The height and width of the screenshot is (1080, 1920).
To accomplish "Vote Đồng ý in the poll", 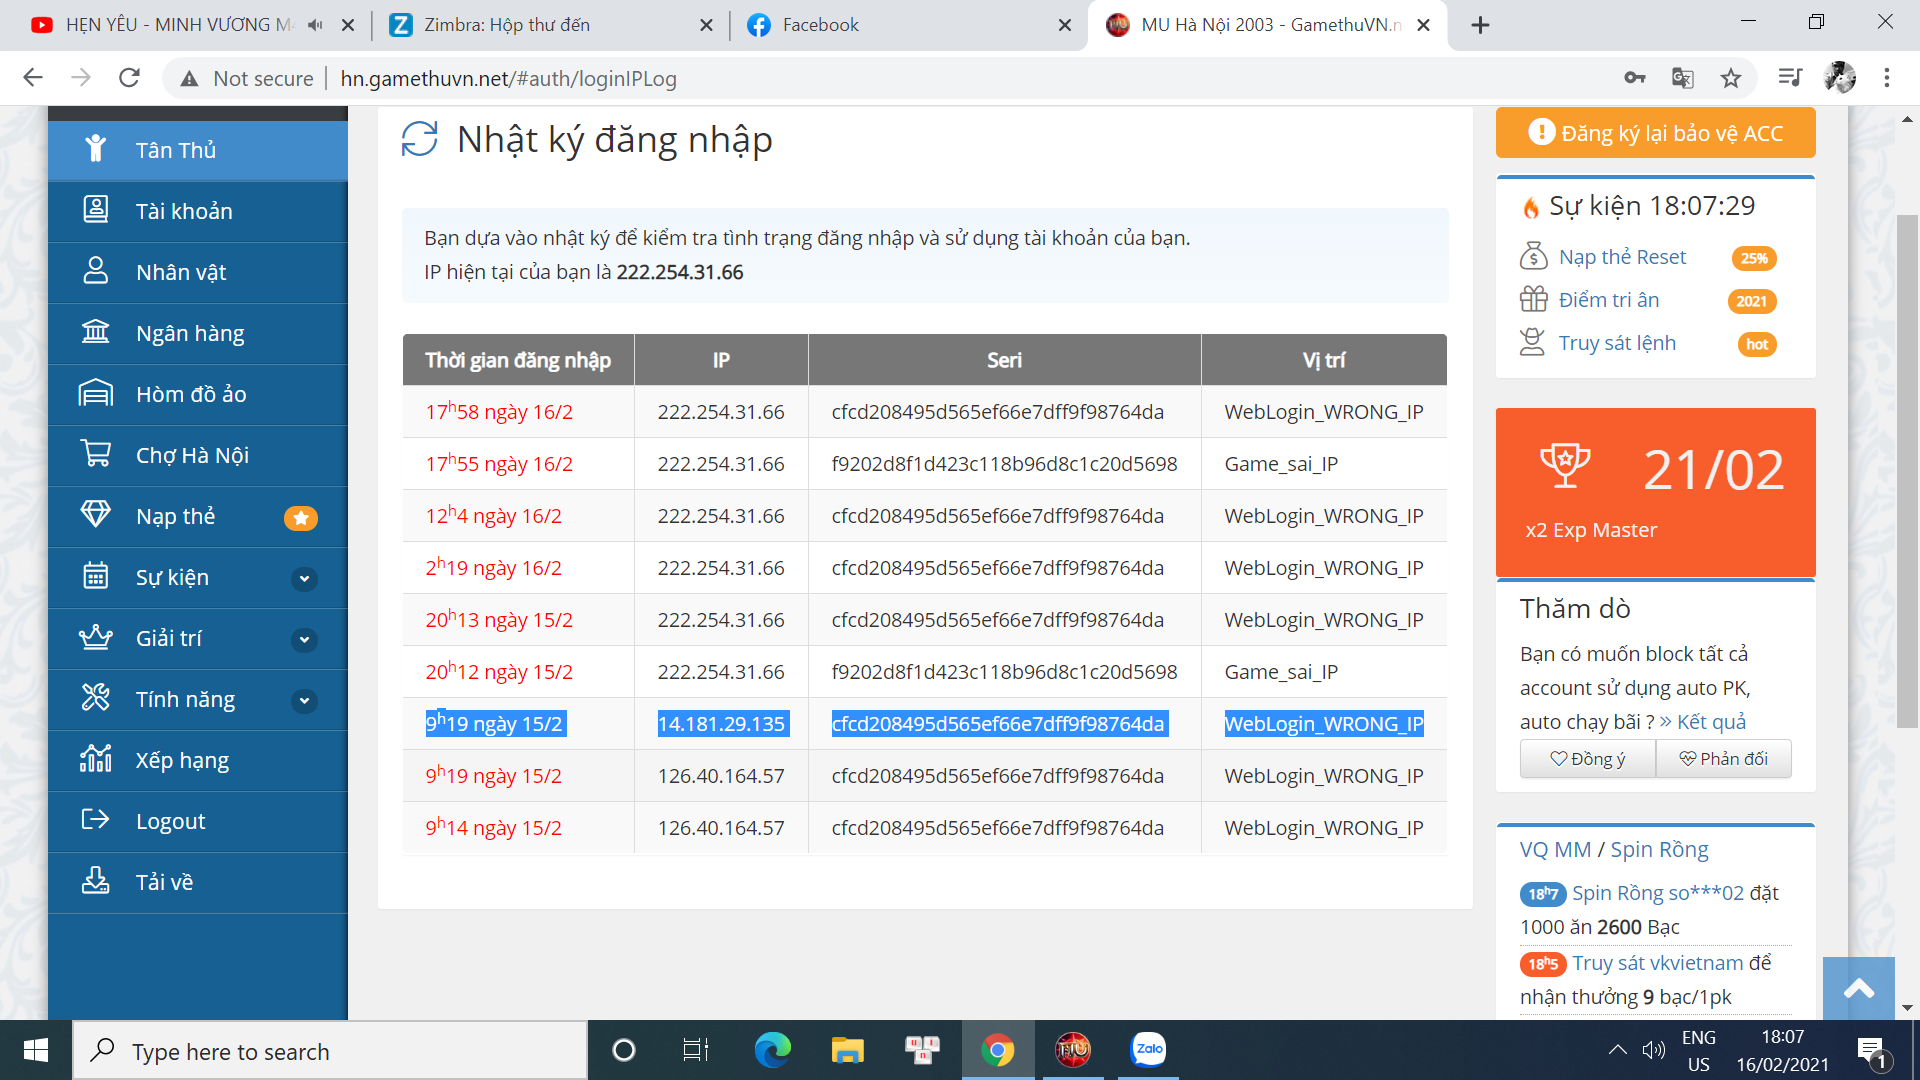I will [1587, 759].
